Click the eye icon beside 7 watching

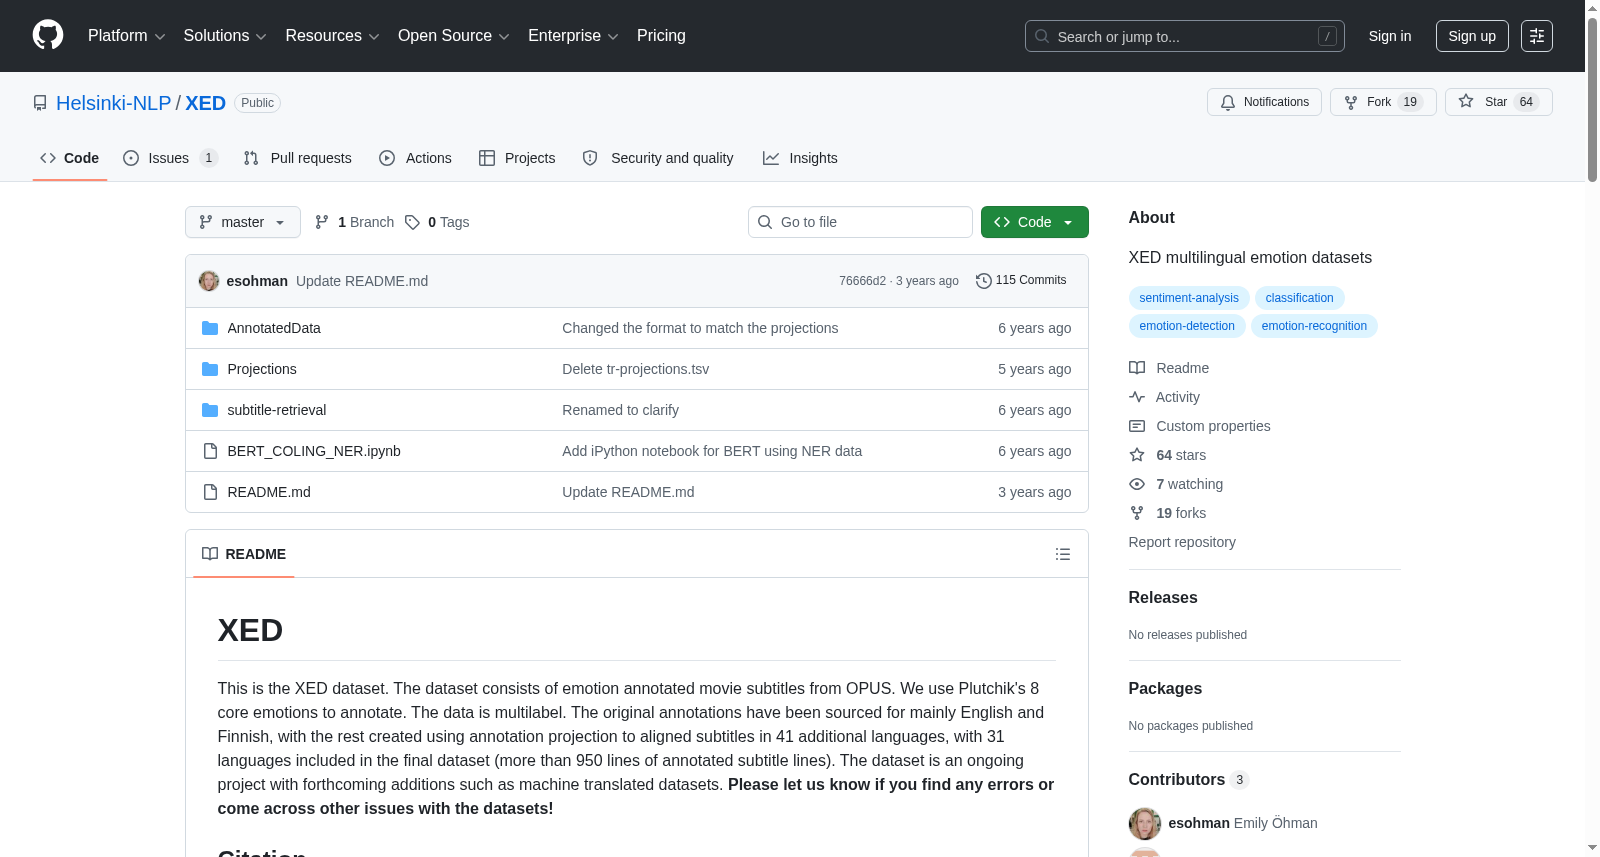coord(1137,484)
